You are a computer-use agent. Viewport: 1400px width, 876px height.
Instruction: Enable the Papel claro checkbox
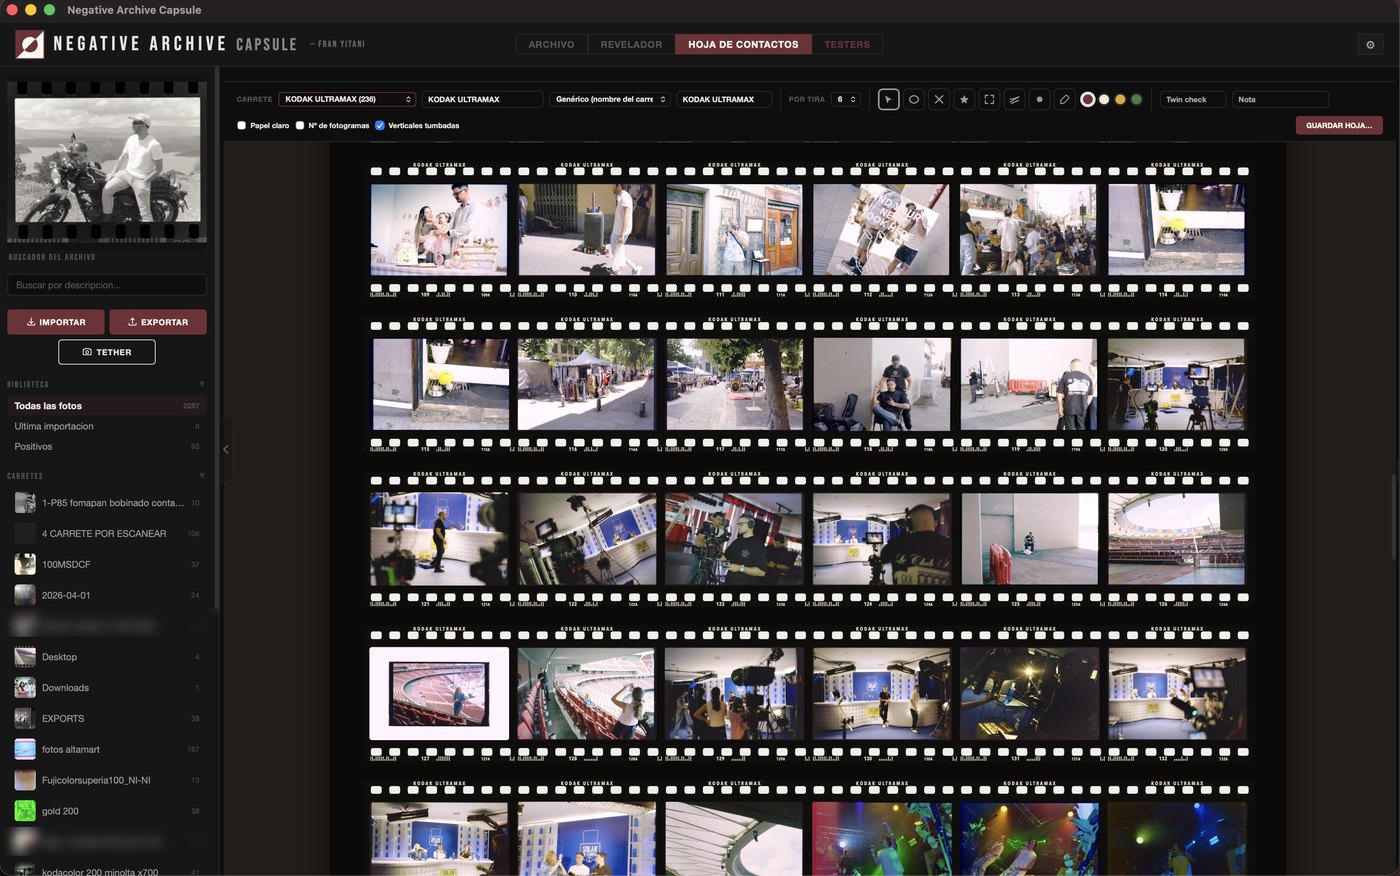point(241,126)
